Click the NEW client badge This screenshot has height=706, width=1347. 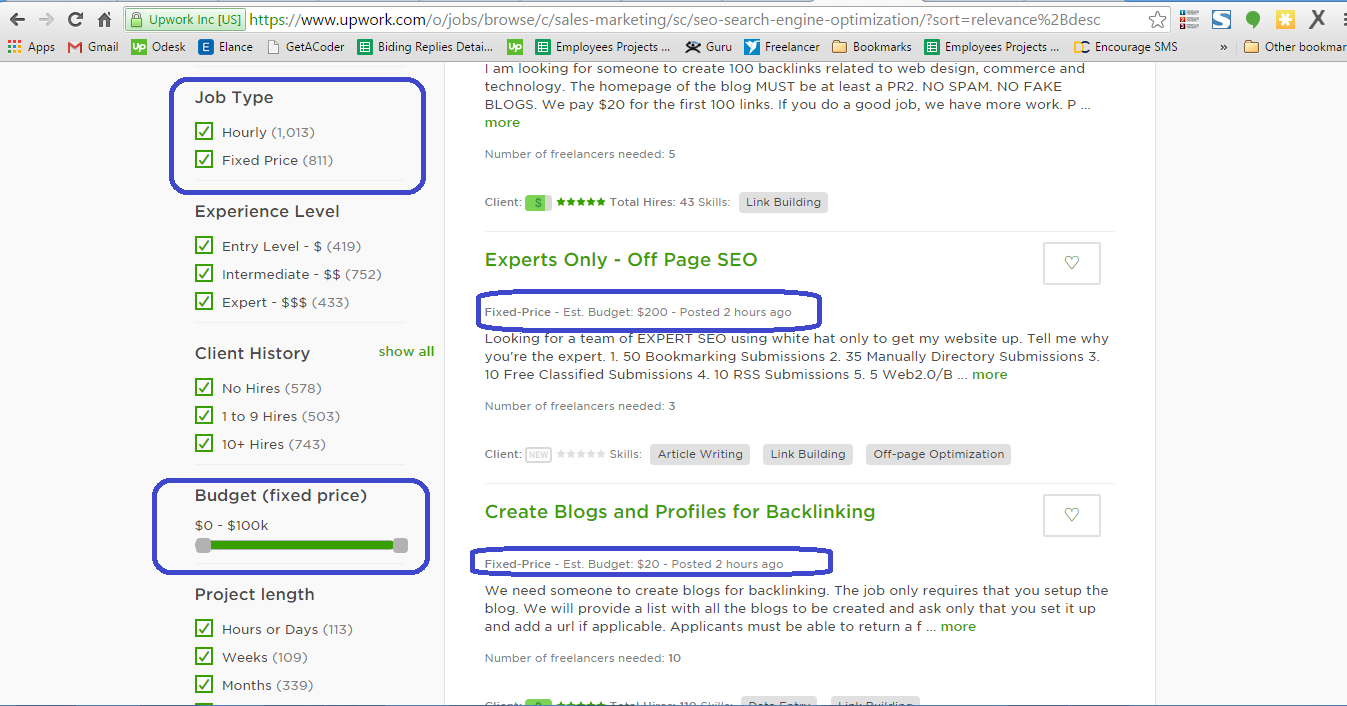(x=538, y=454)
